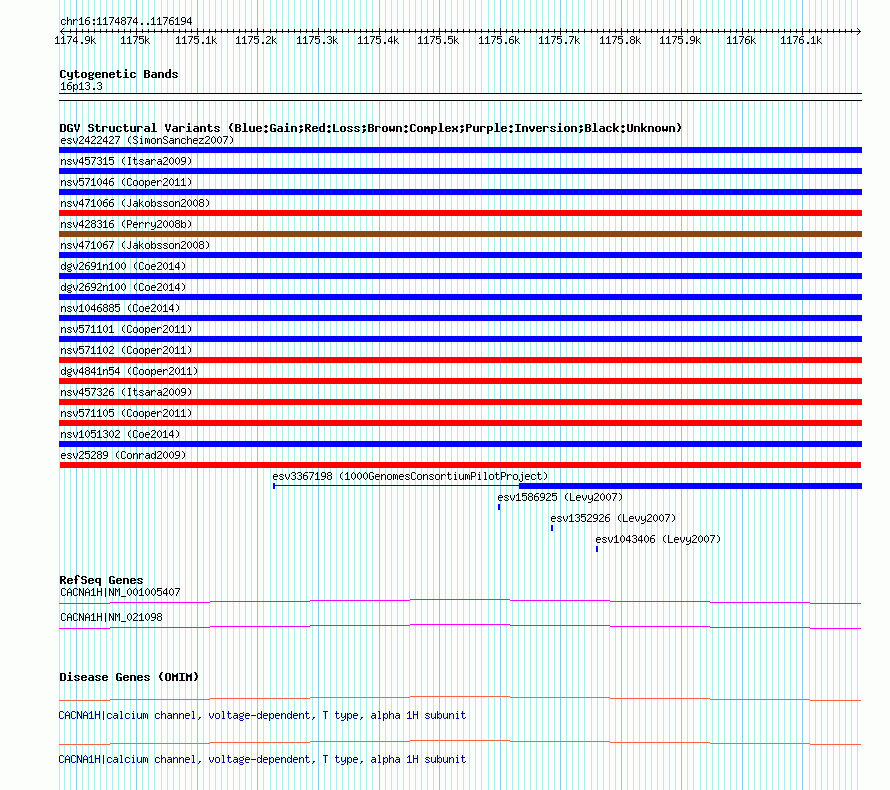Click the 16p13.3 band label
Viewport: 890px width, 790px height.
(82, 86)
